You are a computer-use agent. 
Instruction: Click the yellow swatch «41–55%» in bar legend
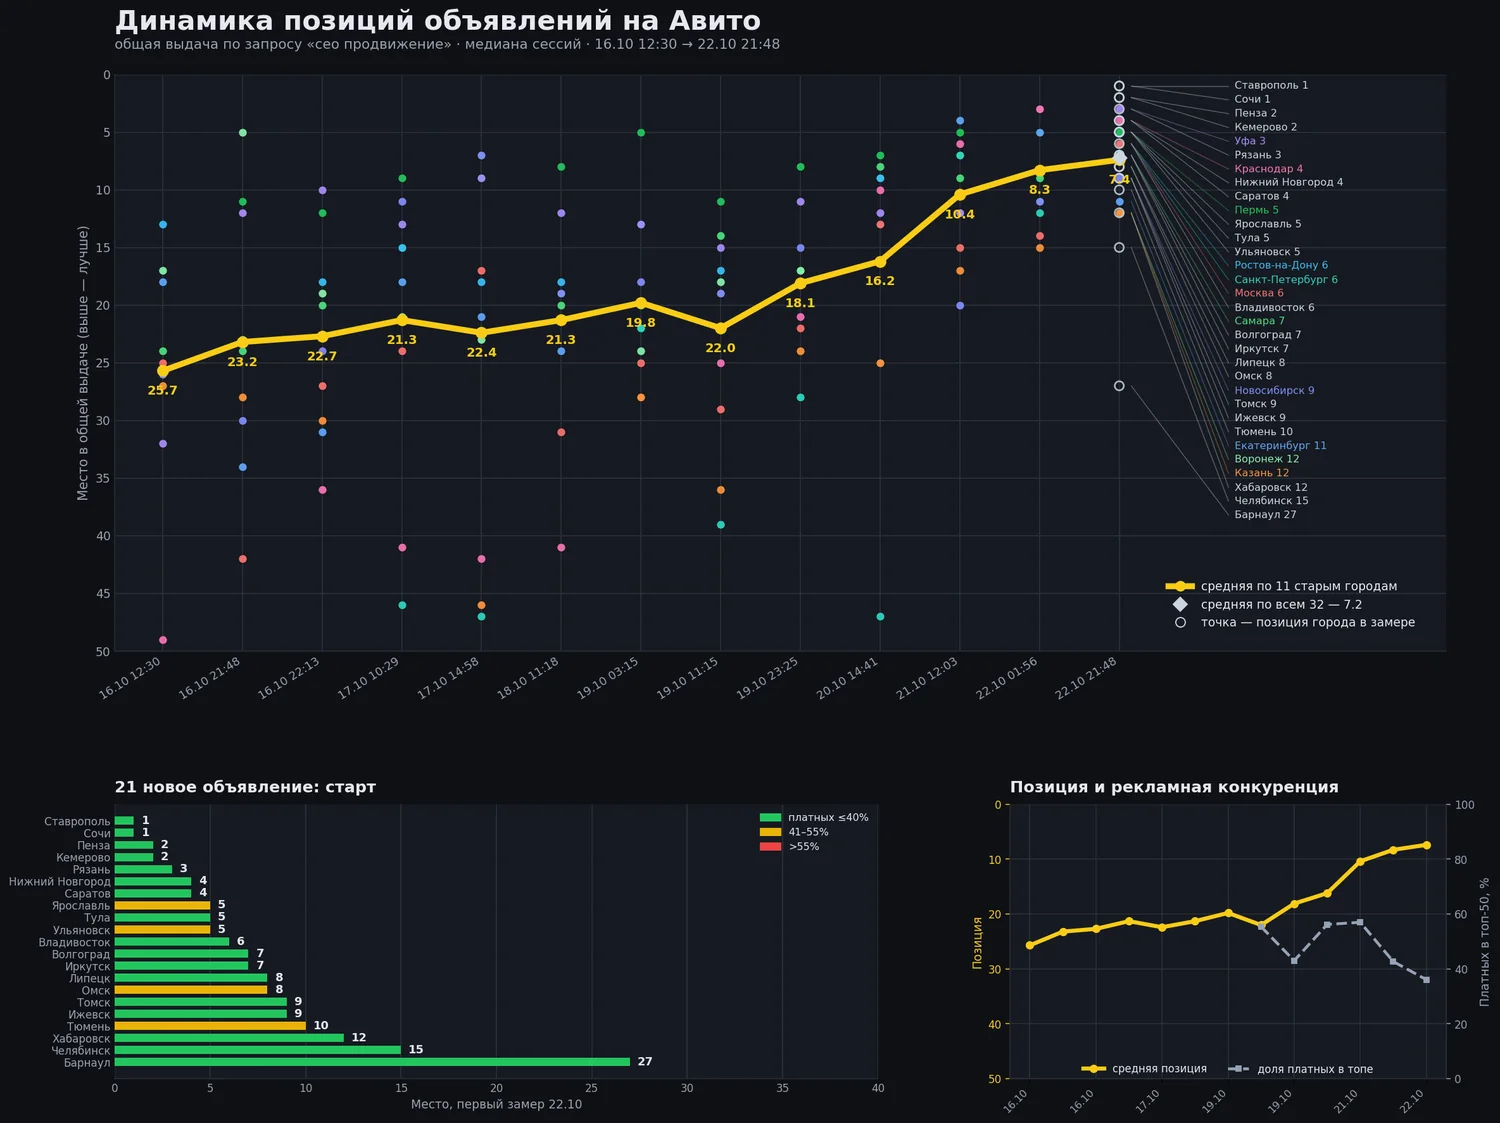click(x=770, y=832)
